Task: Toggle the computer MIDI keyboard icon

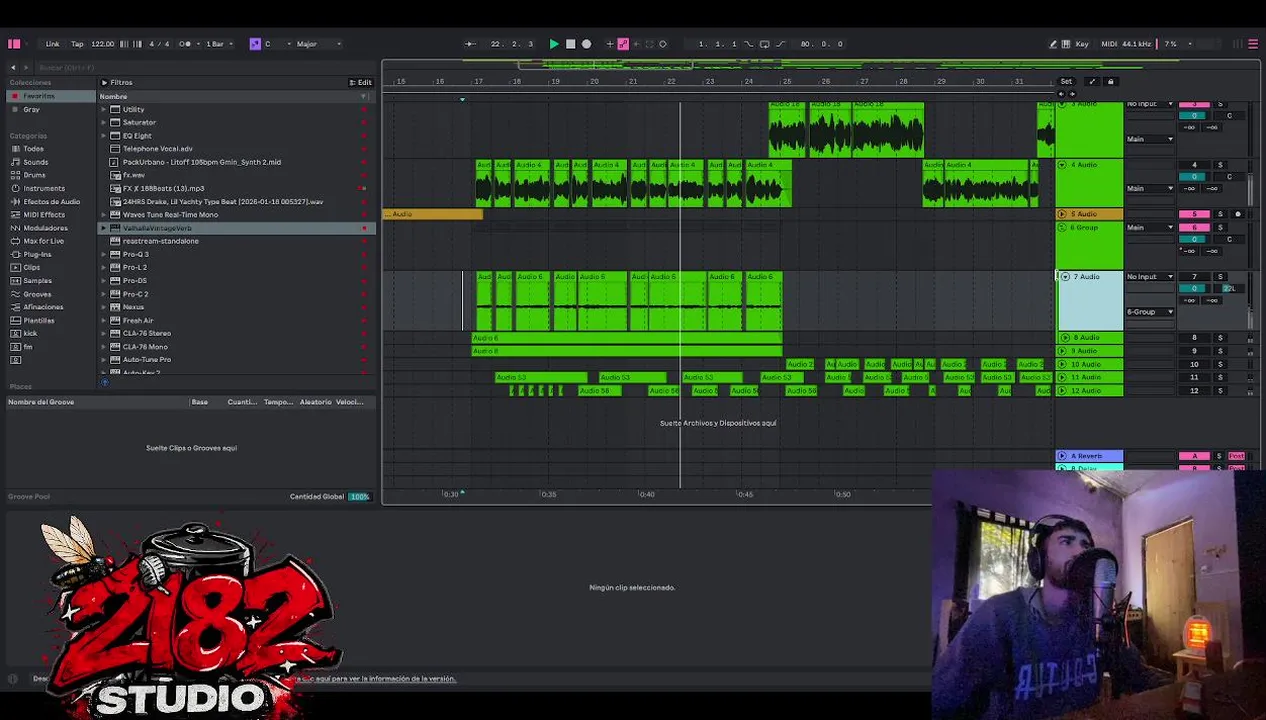Action: point(1066,44)
